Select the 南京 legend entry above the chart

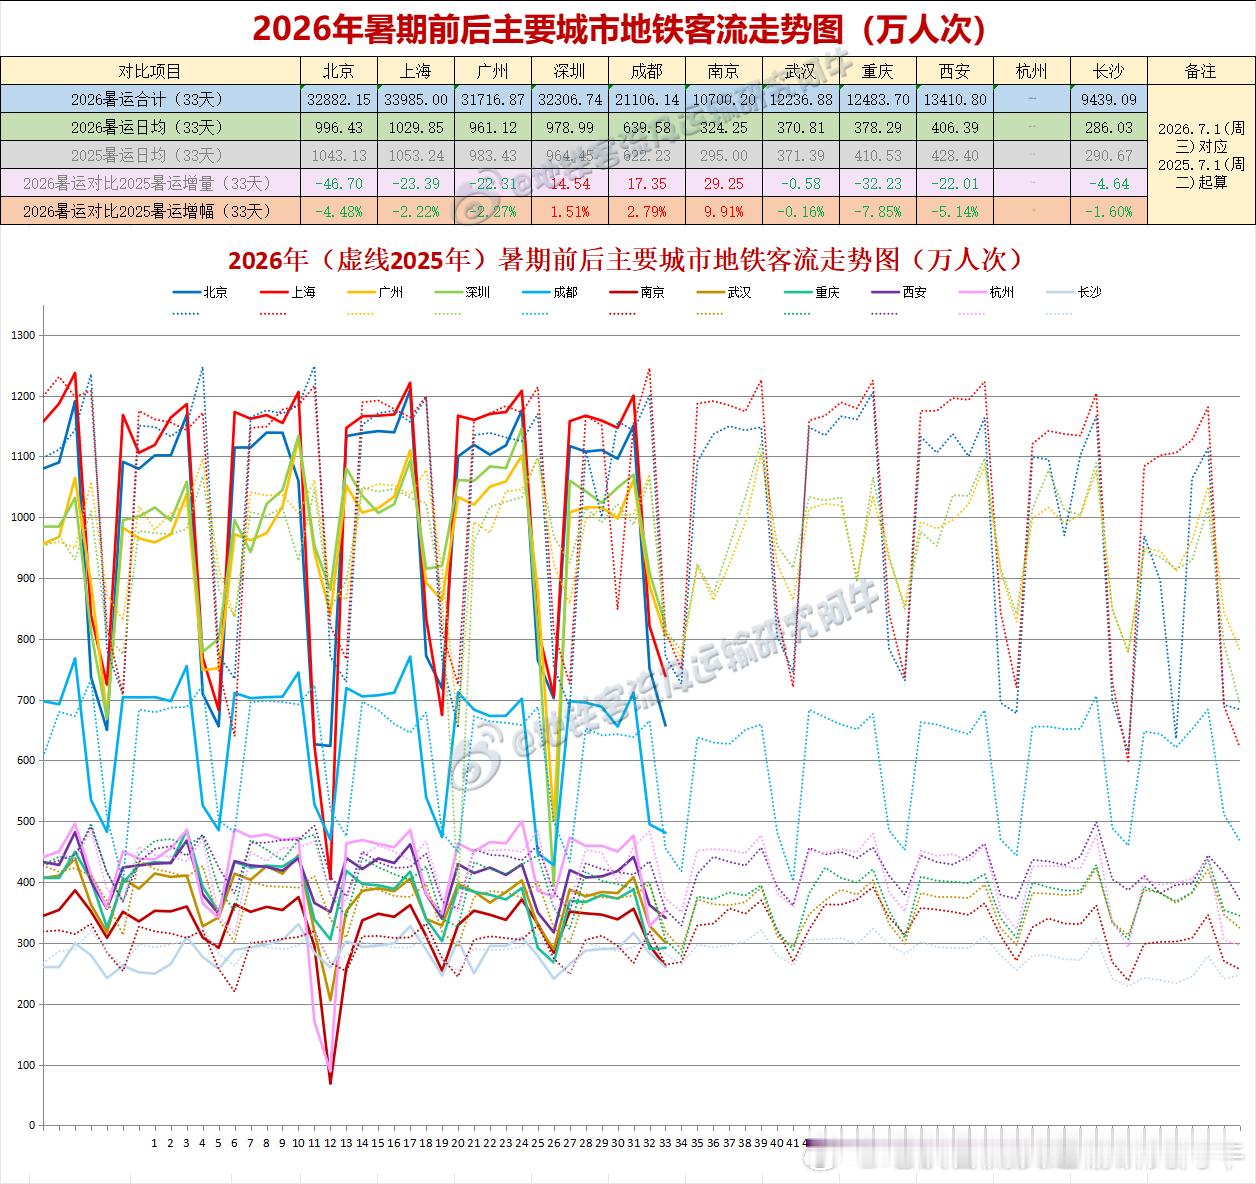(637, 292)
